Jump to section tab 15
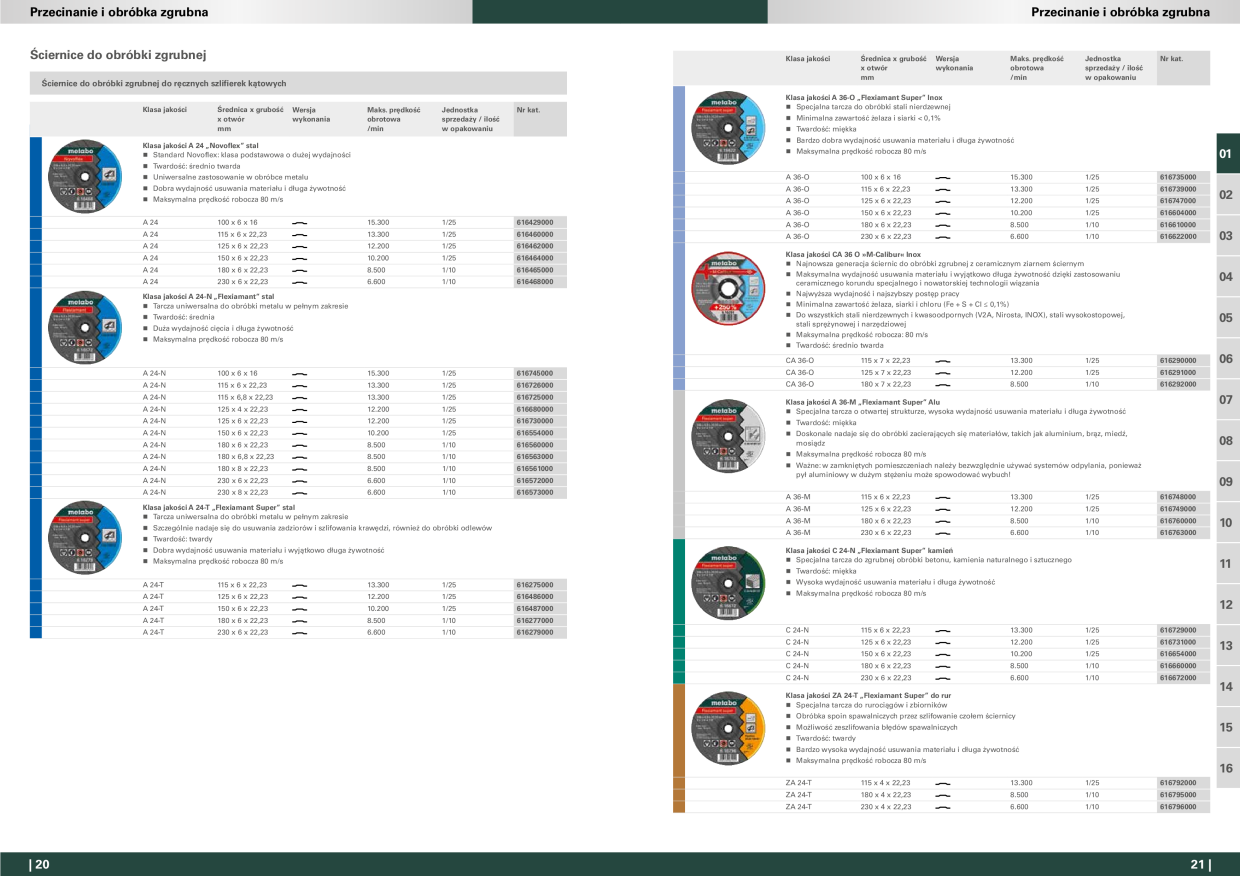1240x876 pixels. pos(1227,728)
